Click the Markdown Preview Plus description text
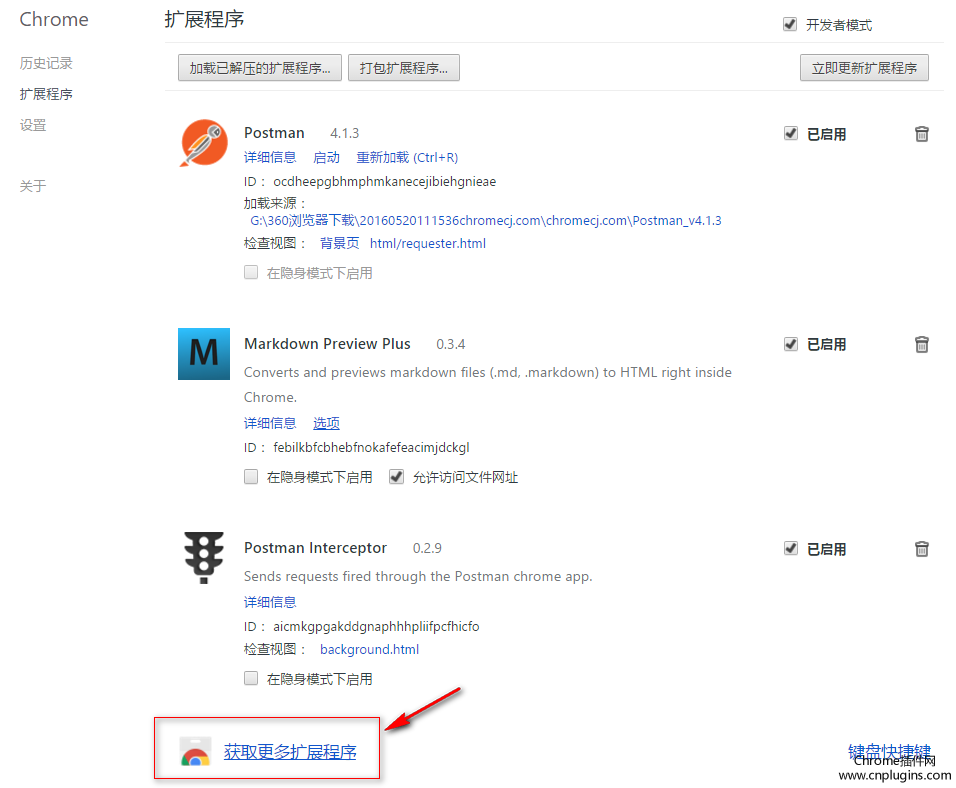This screenshot has height=788, width=956. 488,384
